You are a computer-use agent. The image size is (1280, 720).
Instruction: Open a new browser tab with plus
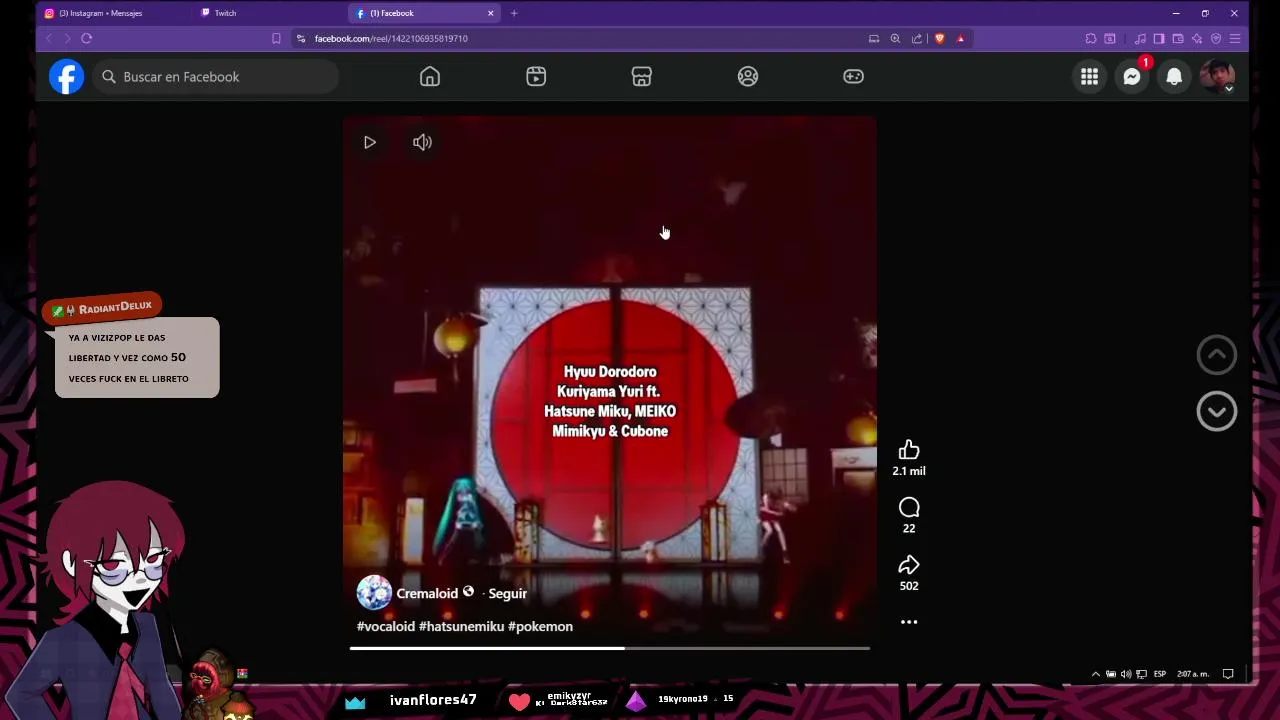tap(514, 13)
